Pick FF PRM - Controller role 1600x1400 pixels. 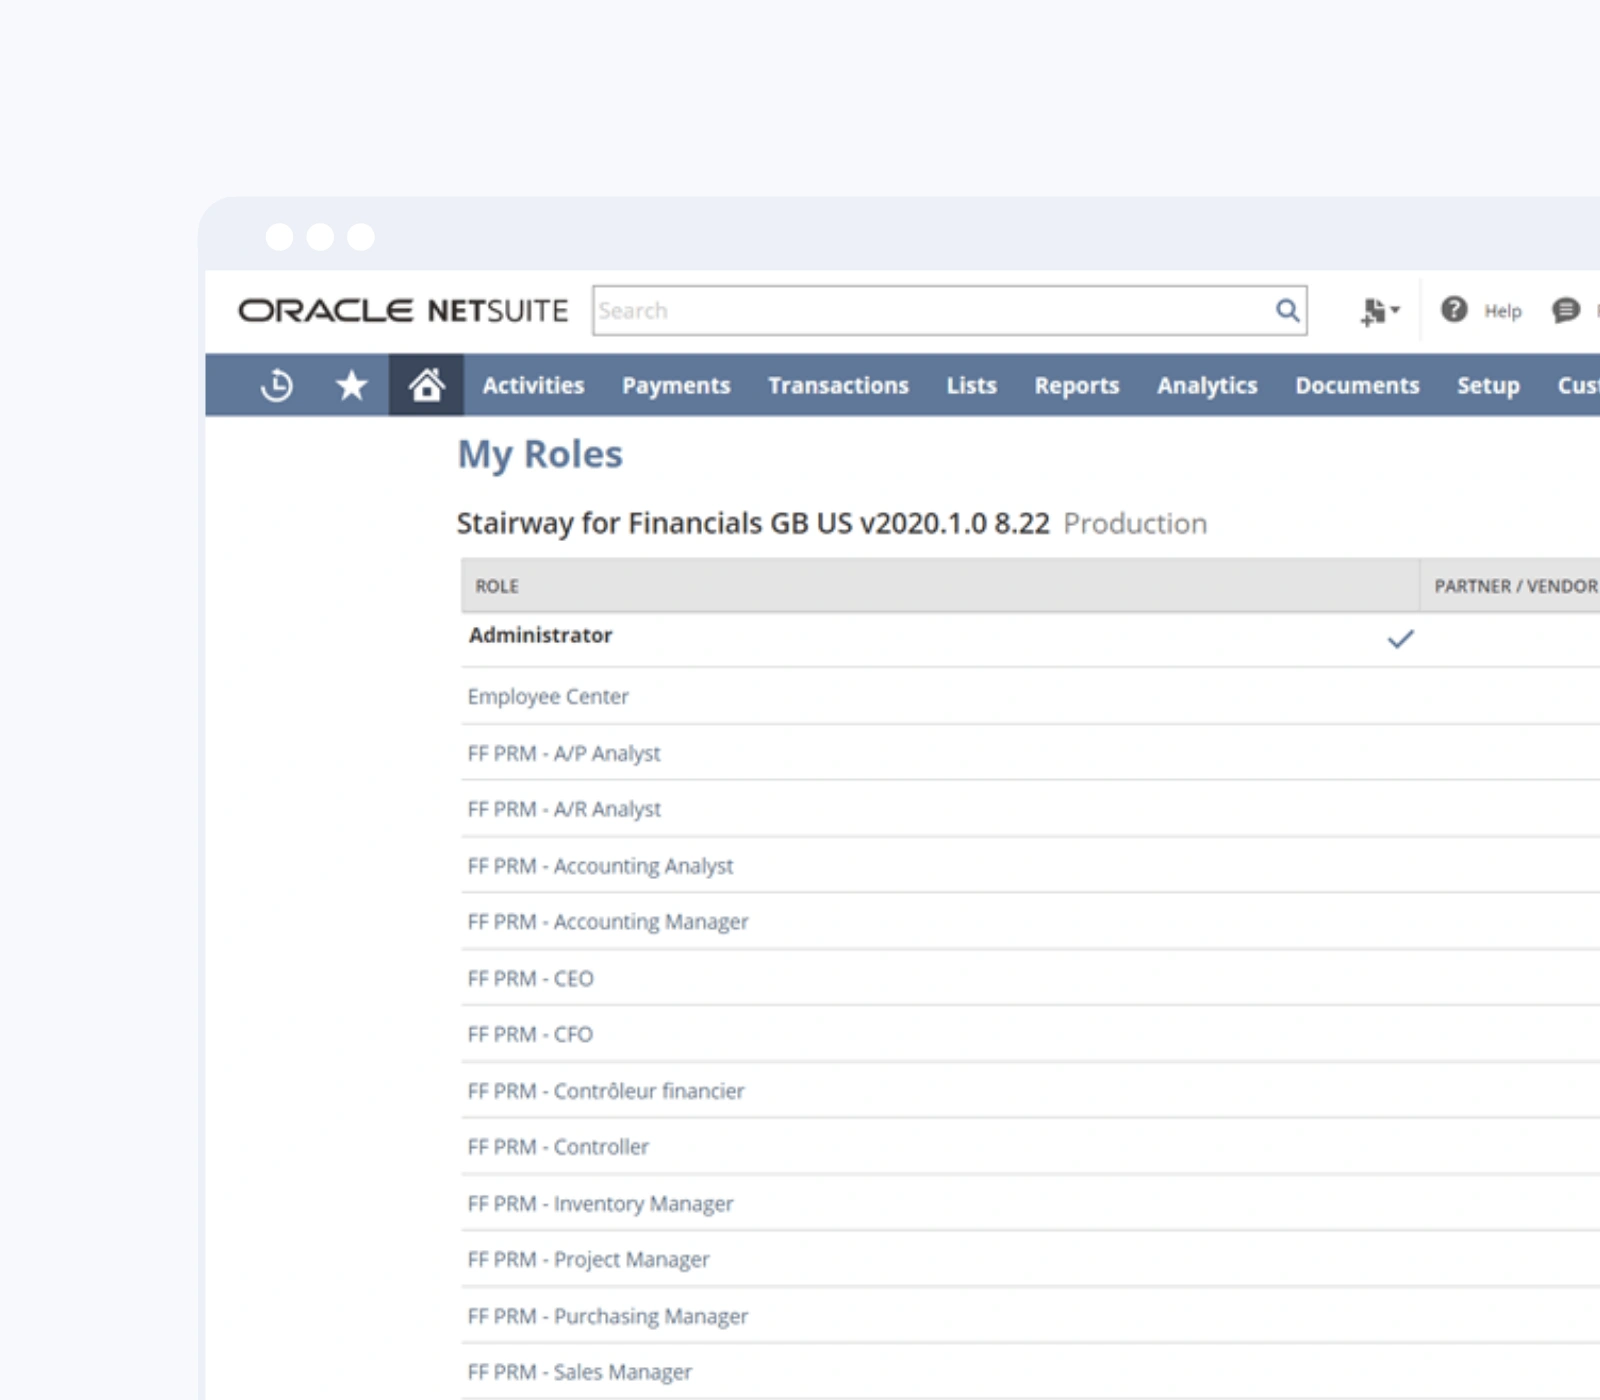point(558,1146)
